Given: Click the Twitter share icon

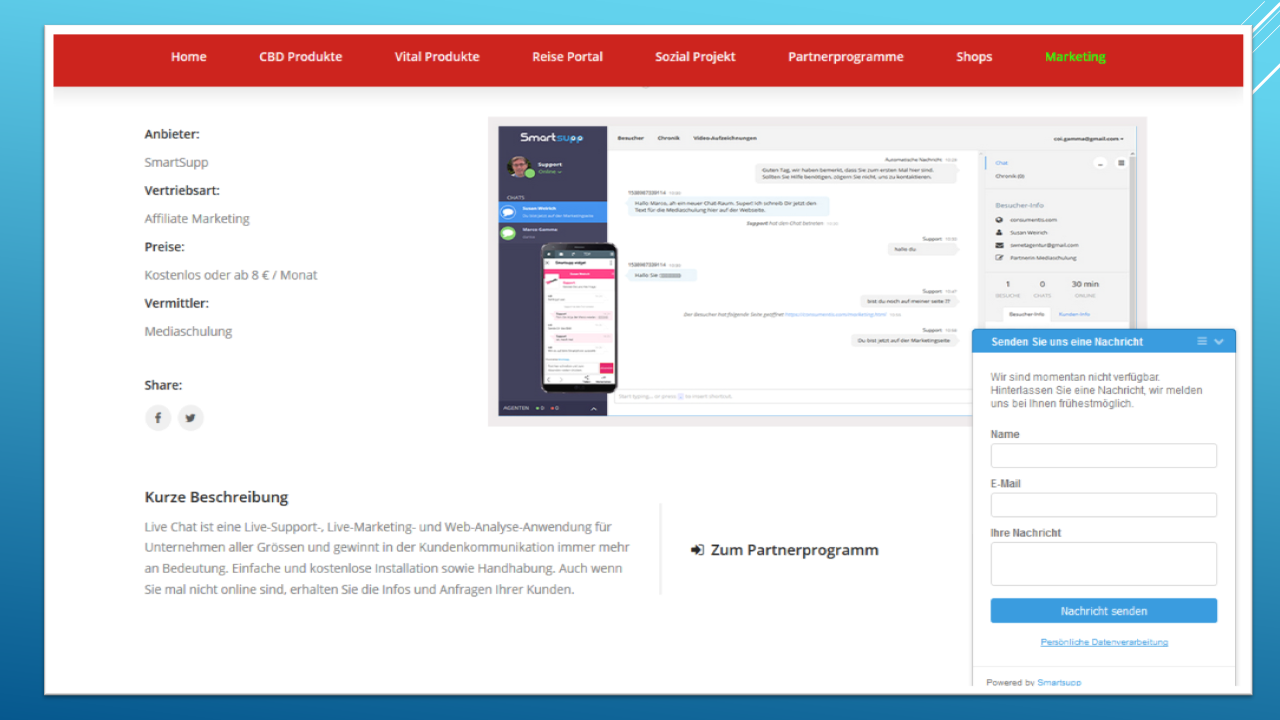Looking at the screenshot, I should click(x=190, y=418).
